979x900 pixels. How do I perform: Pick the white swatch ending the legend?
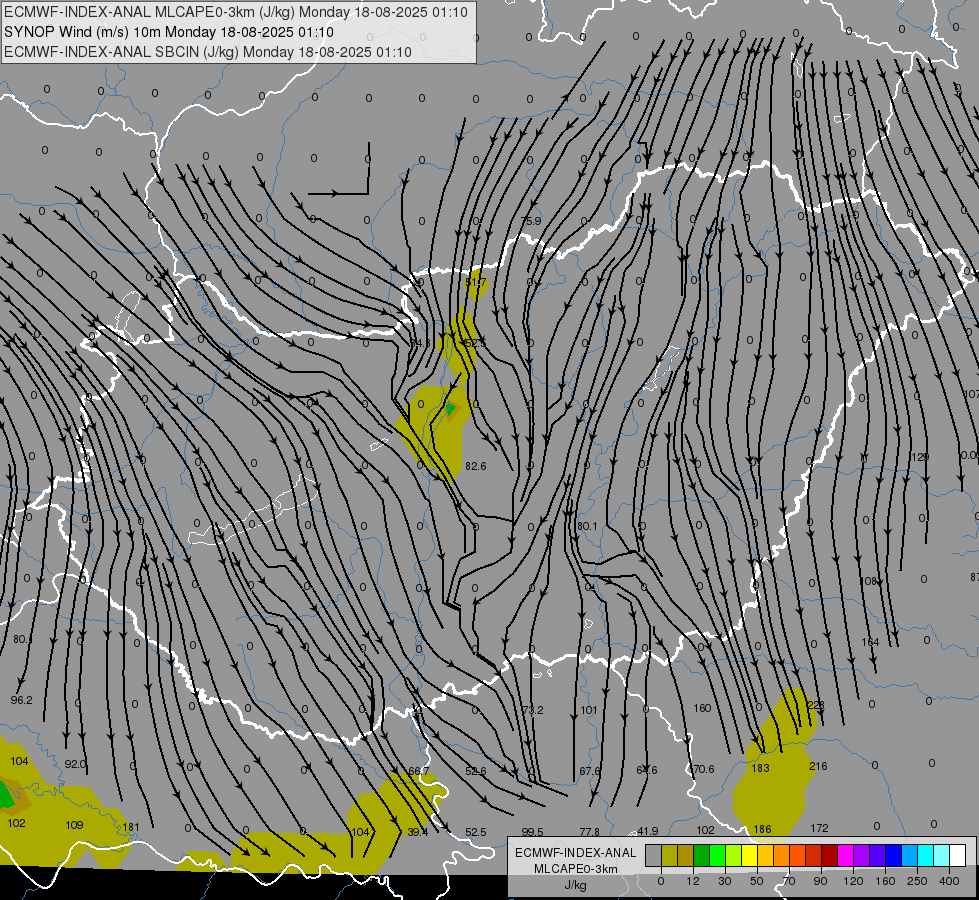click(957, 855)
